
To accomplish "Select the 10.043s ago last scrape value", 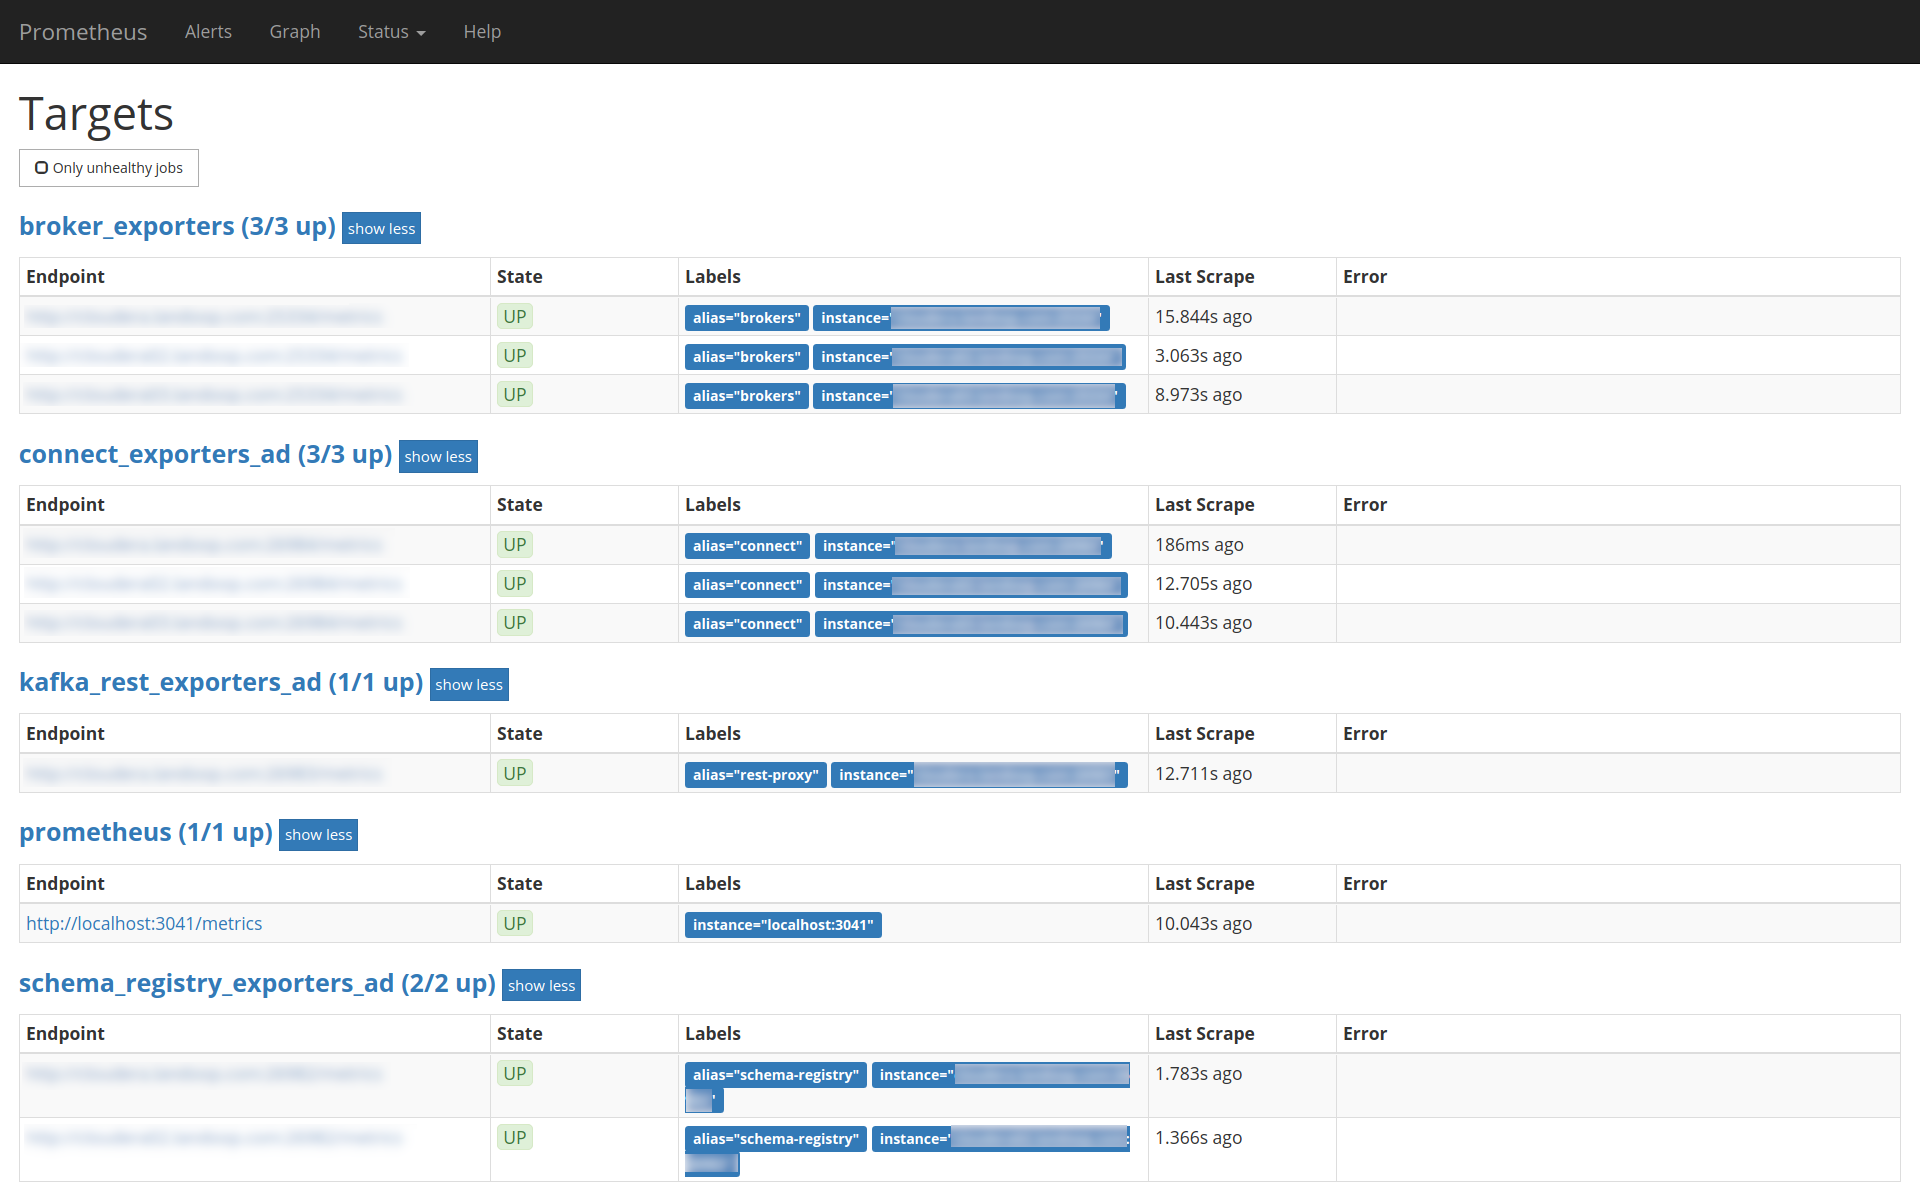I will tap(1203, 924).
